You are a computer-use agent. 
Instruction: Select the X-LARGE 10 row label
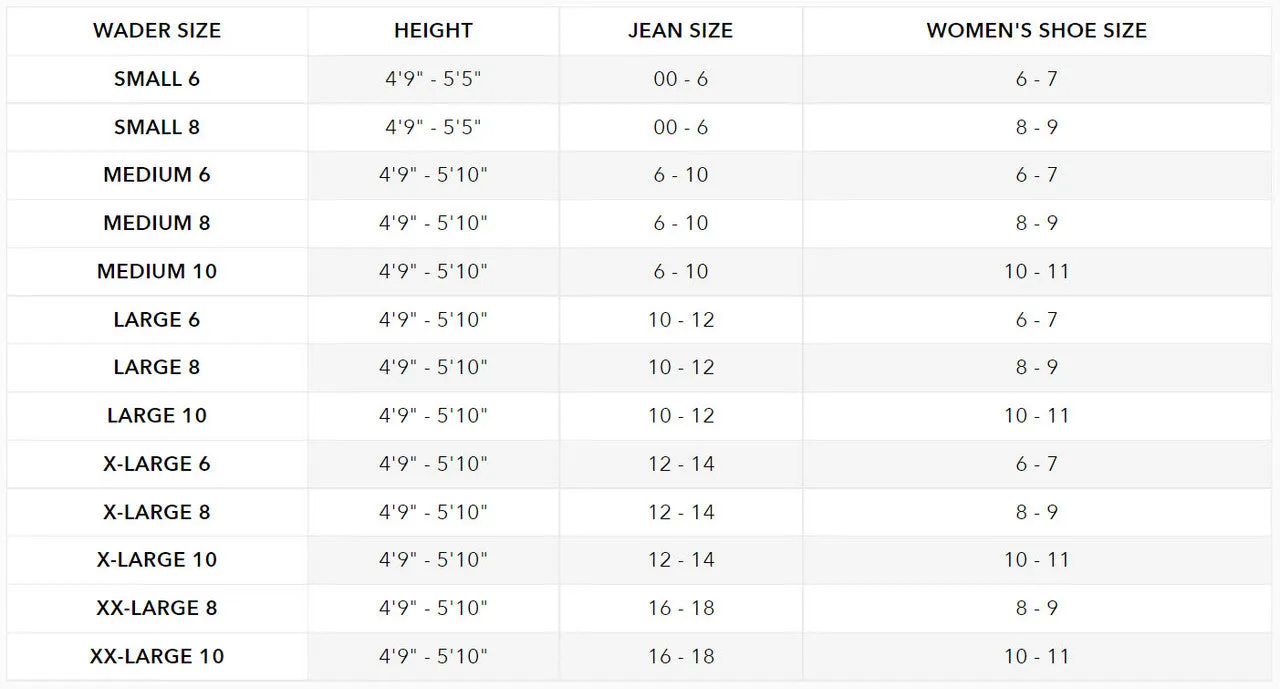click(157, 560)
